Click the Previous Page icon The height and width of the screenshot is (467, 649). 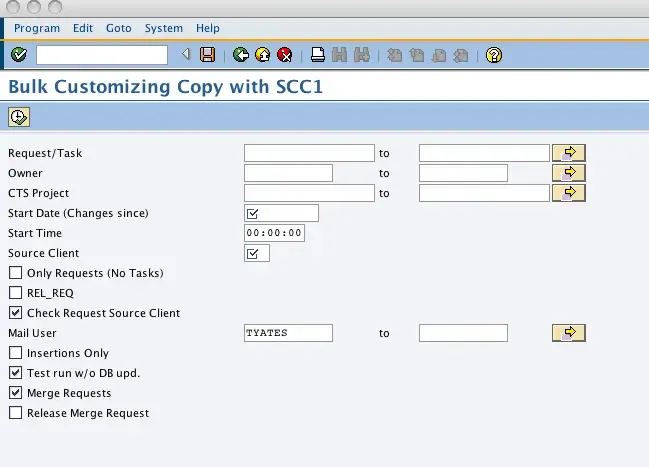[x=417, y=55]
